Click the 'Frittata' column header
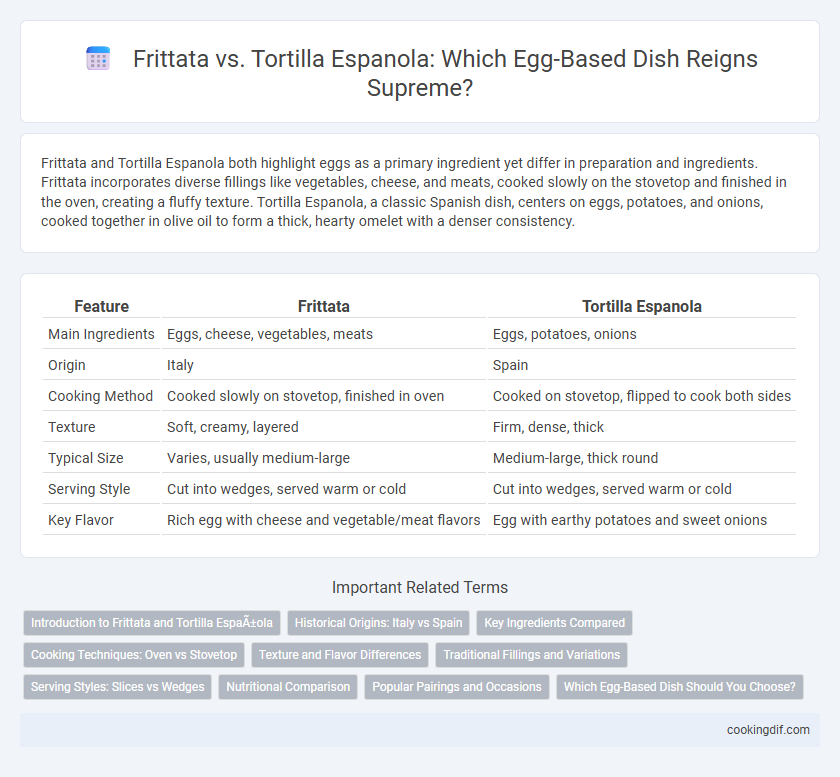This screenshot has width=840, height=777. pyautogui.click(x=324, y=307)
